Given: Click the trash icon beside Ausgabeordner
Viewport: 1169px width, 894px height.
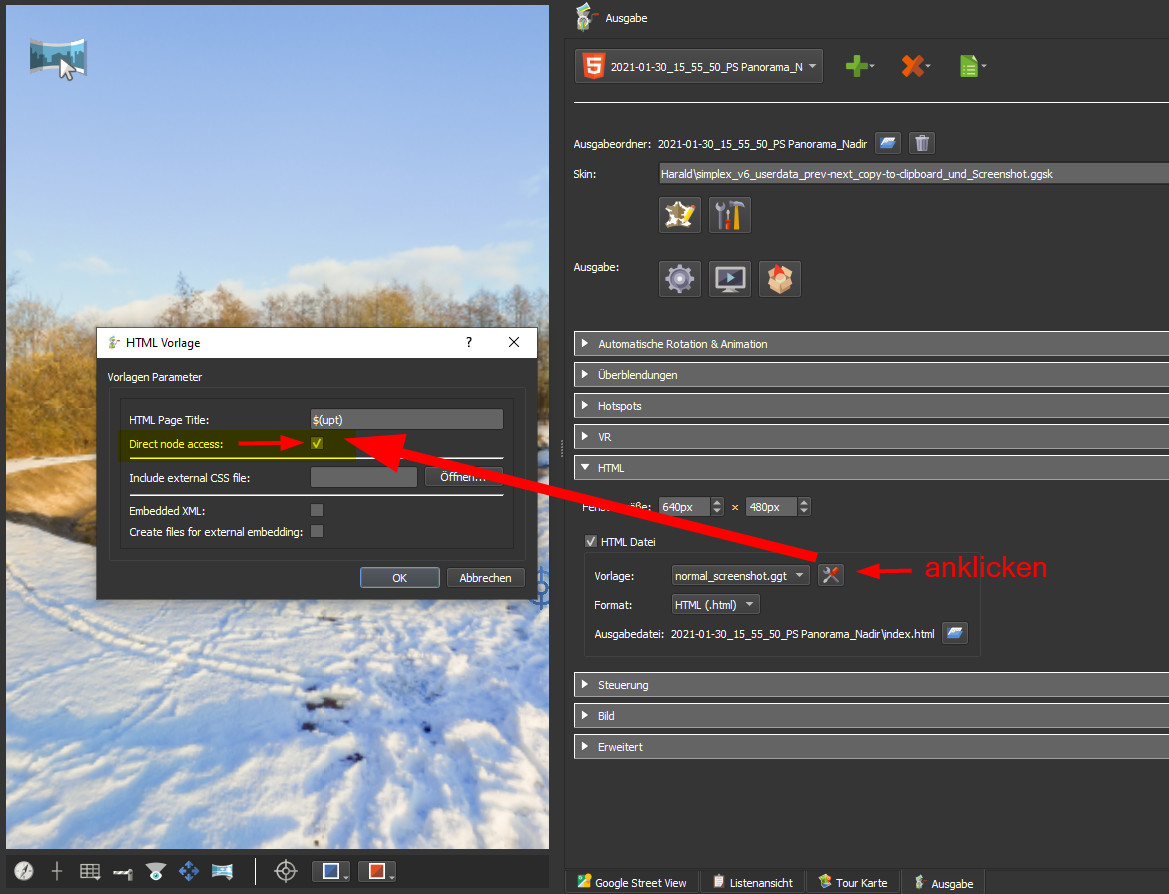Looking at the screenshot, I should 922,143.
